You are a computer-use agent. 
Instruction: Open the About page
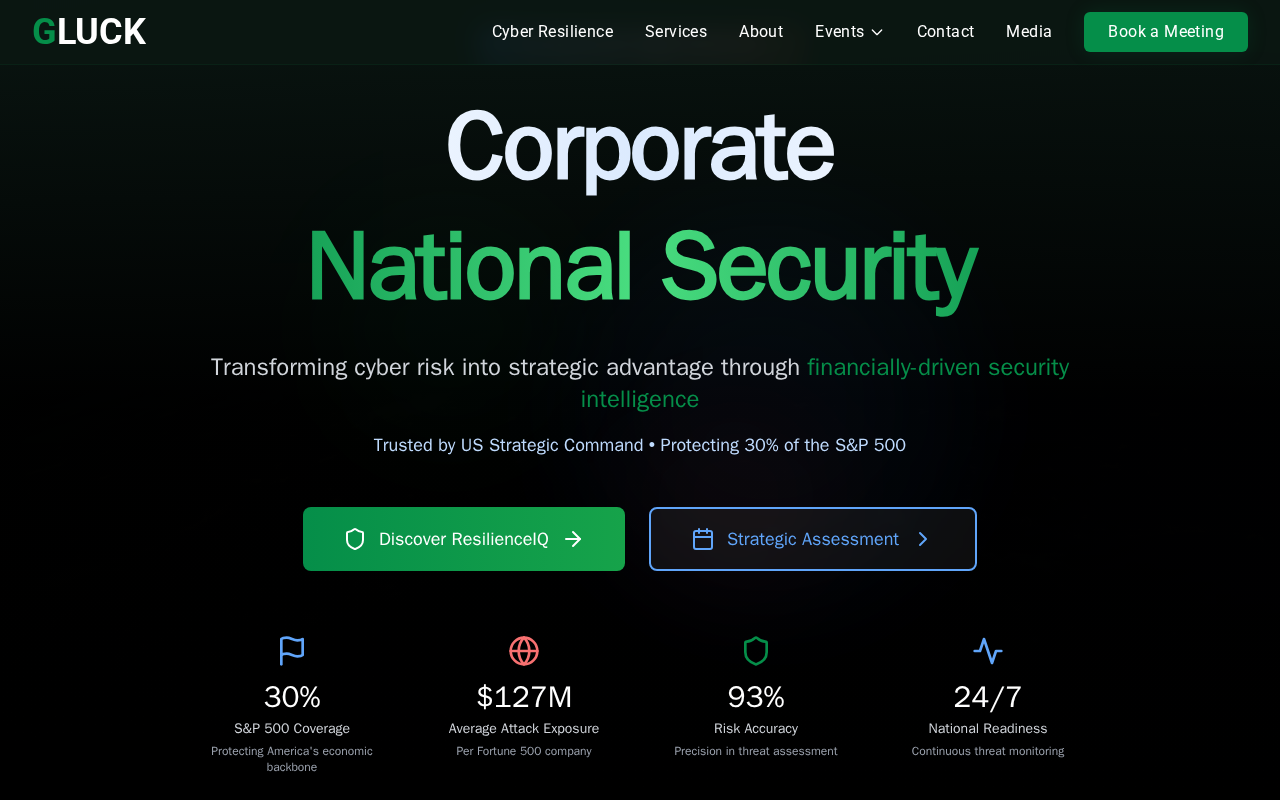761,32
